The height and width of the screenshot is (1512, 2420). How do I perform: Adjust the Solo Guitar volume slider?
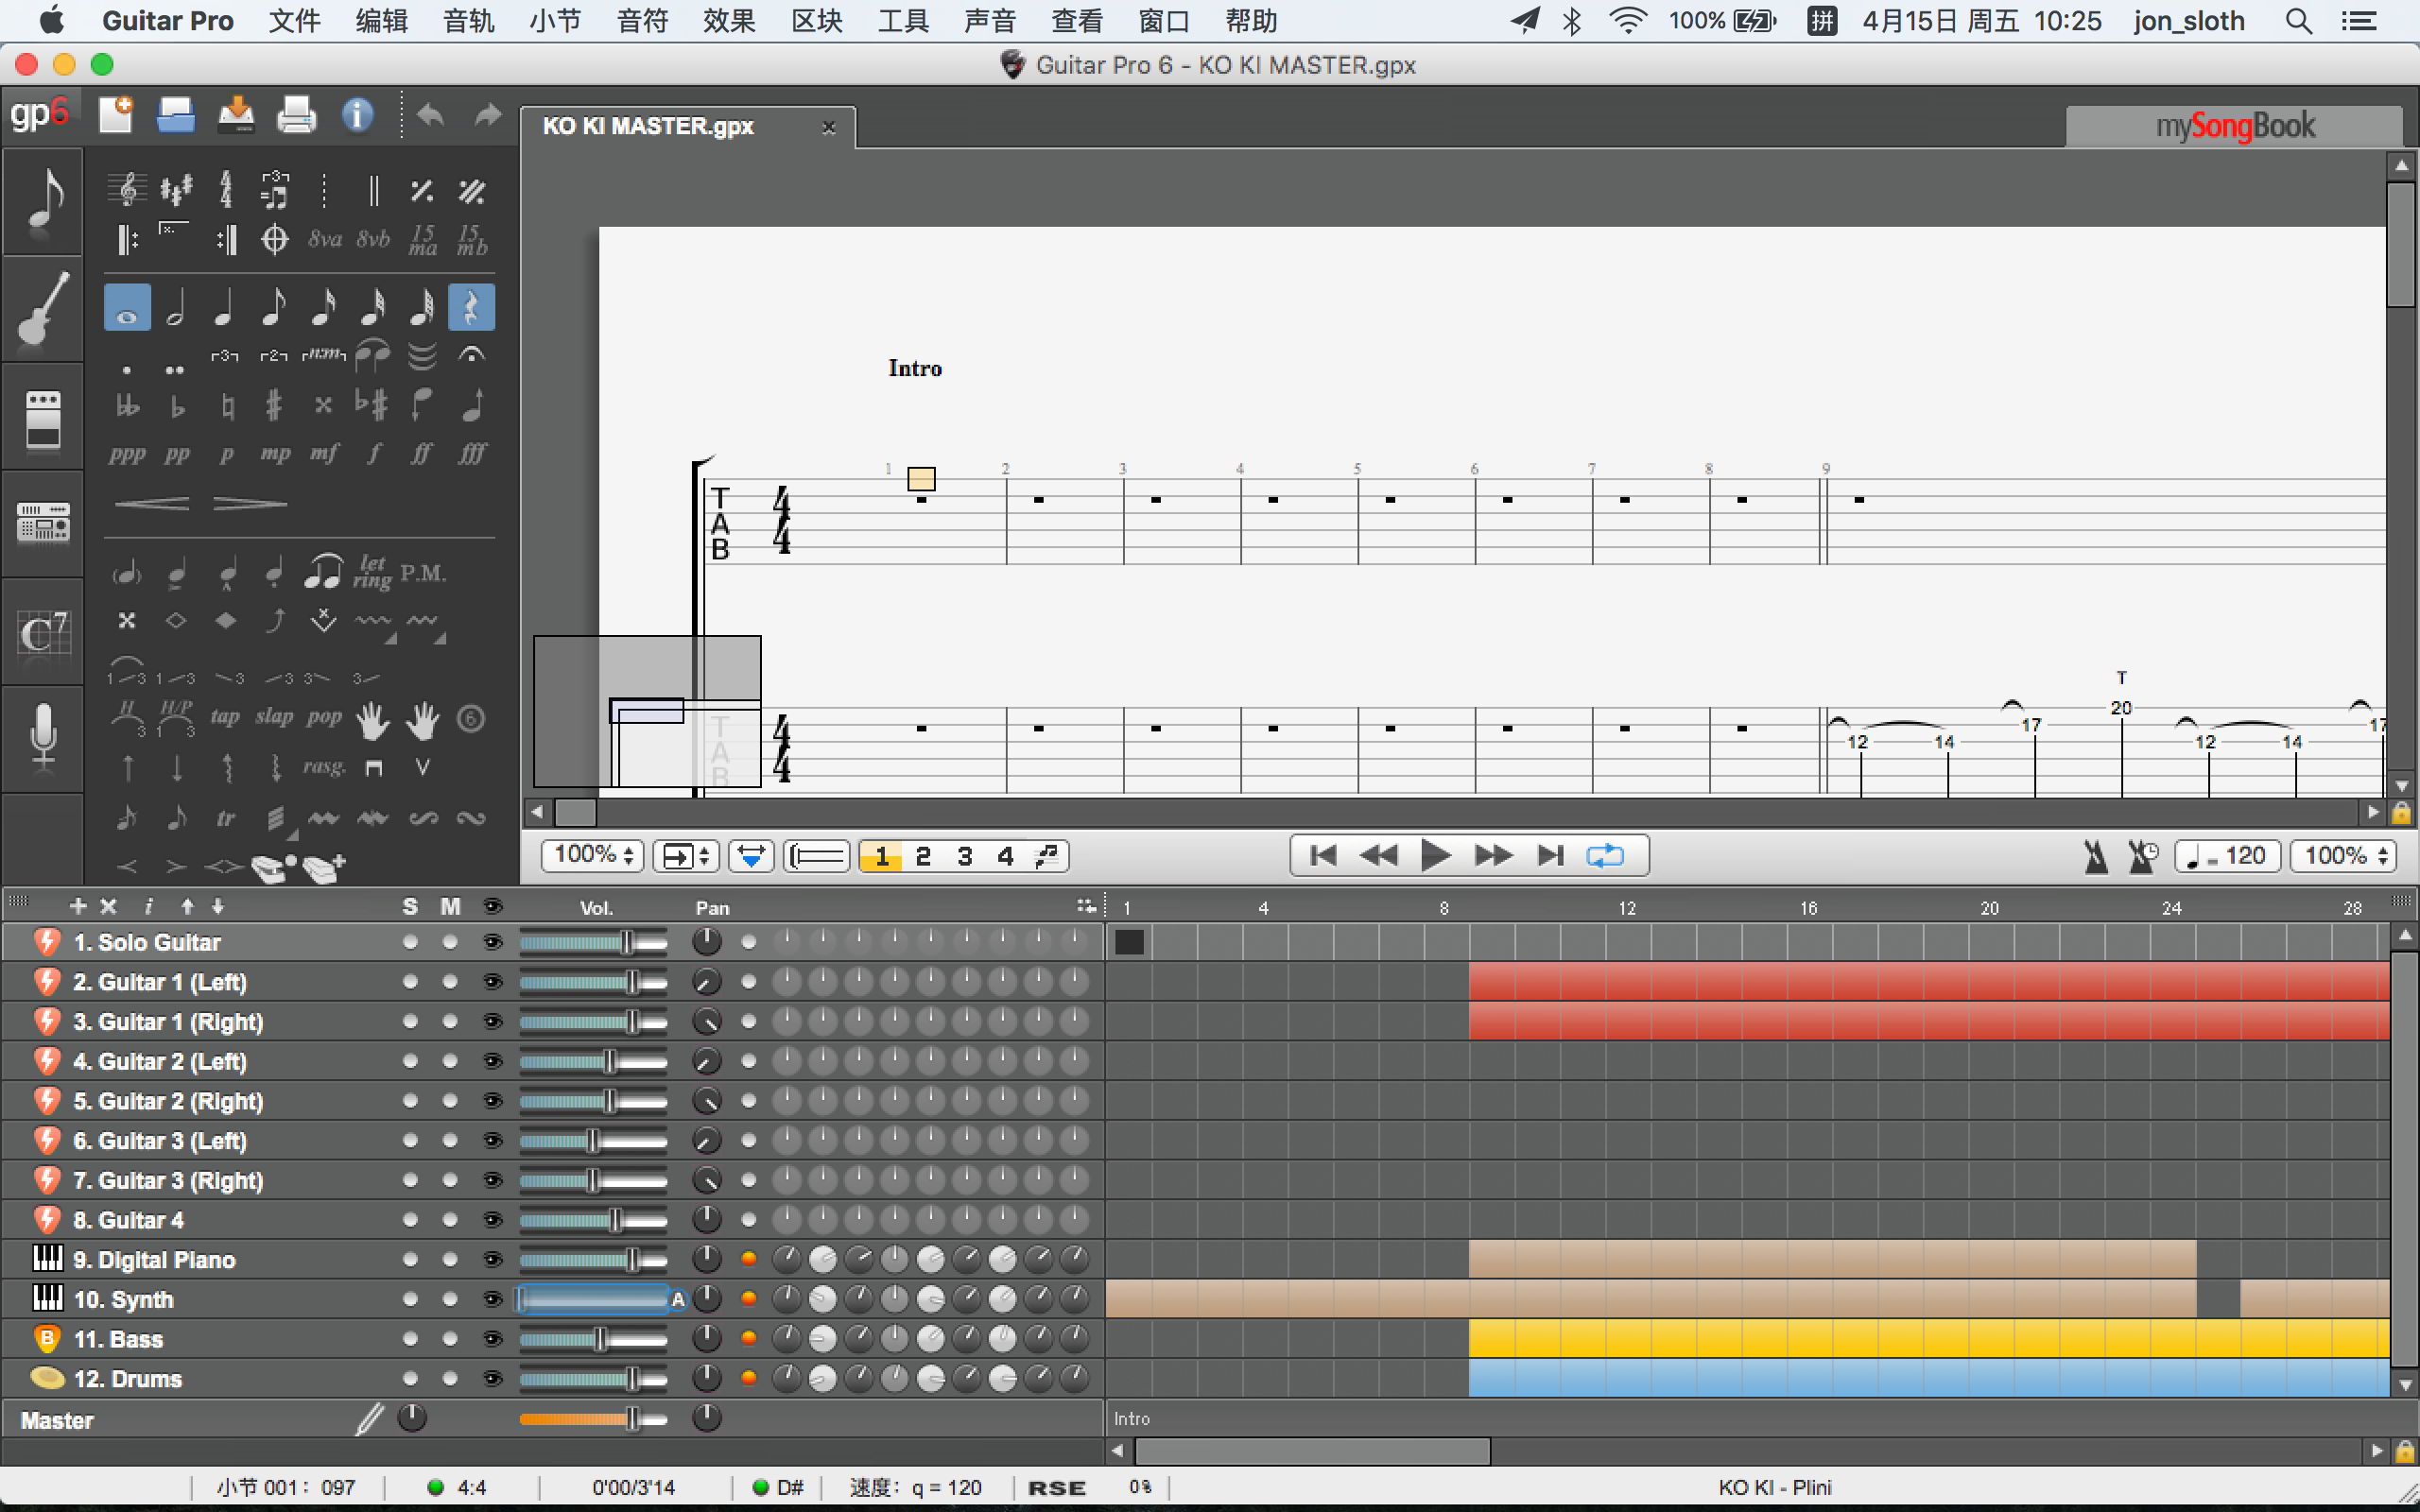pos(593,942)
